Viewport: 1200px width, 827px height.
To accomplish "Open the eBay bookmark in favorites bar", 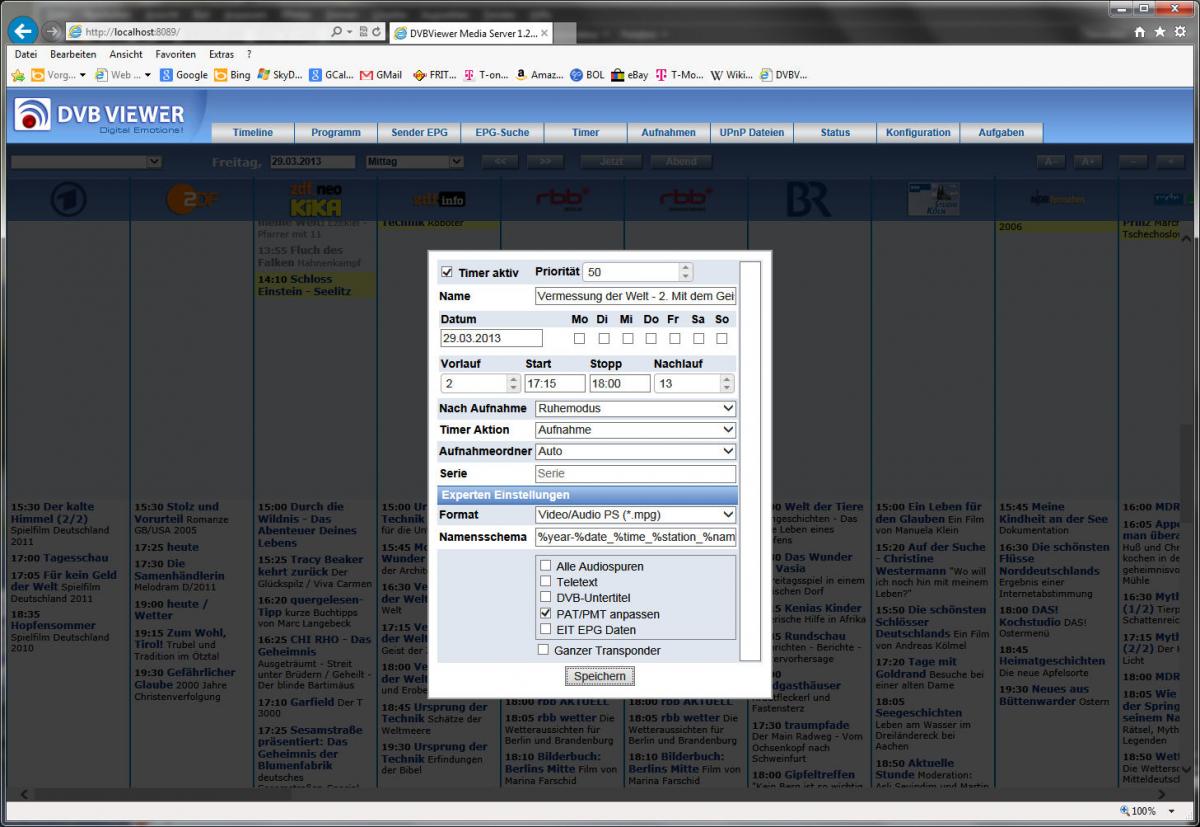I will [630, 75].
